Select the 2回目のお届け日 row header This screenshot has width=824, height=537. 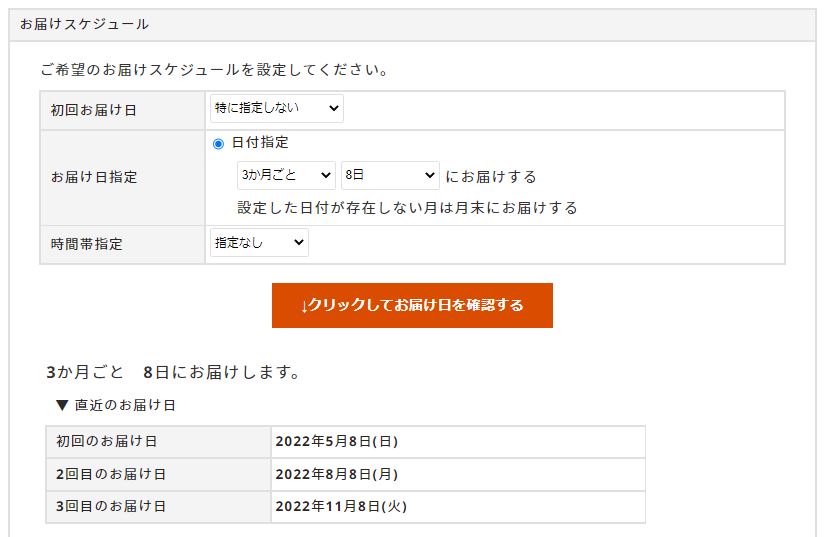pyautogui.click(x=111, y=474)
